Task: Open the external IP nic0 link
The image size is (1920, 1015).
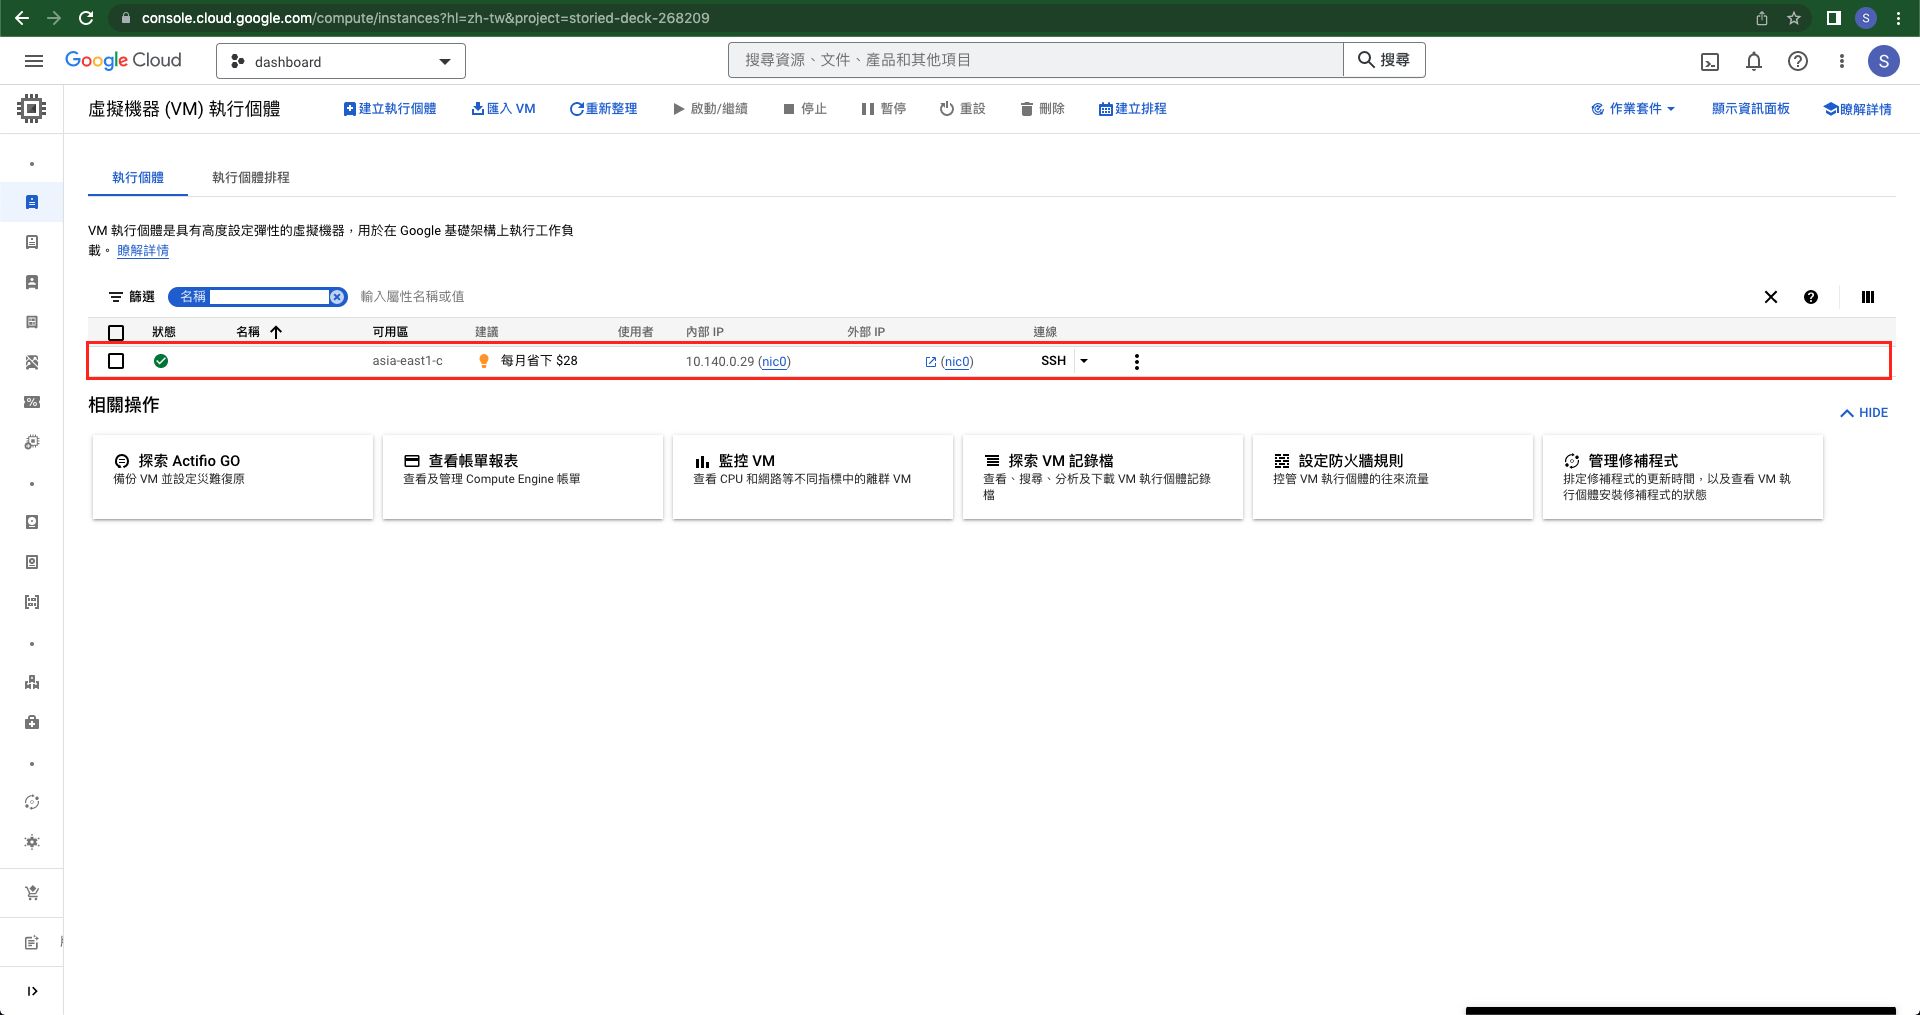Action: 957,362
